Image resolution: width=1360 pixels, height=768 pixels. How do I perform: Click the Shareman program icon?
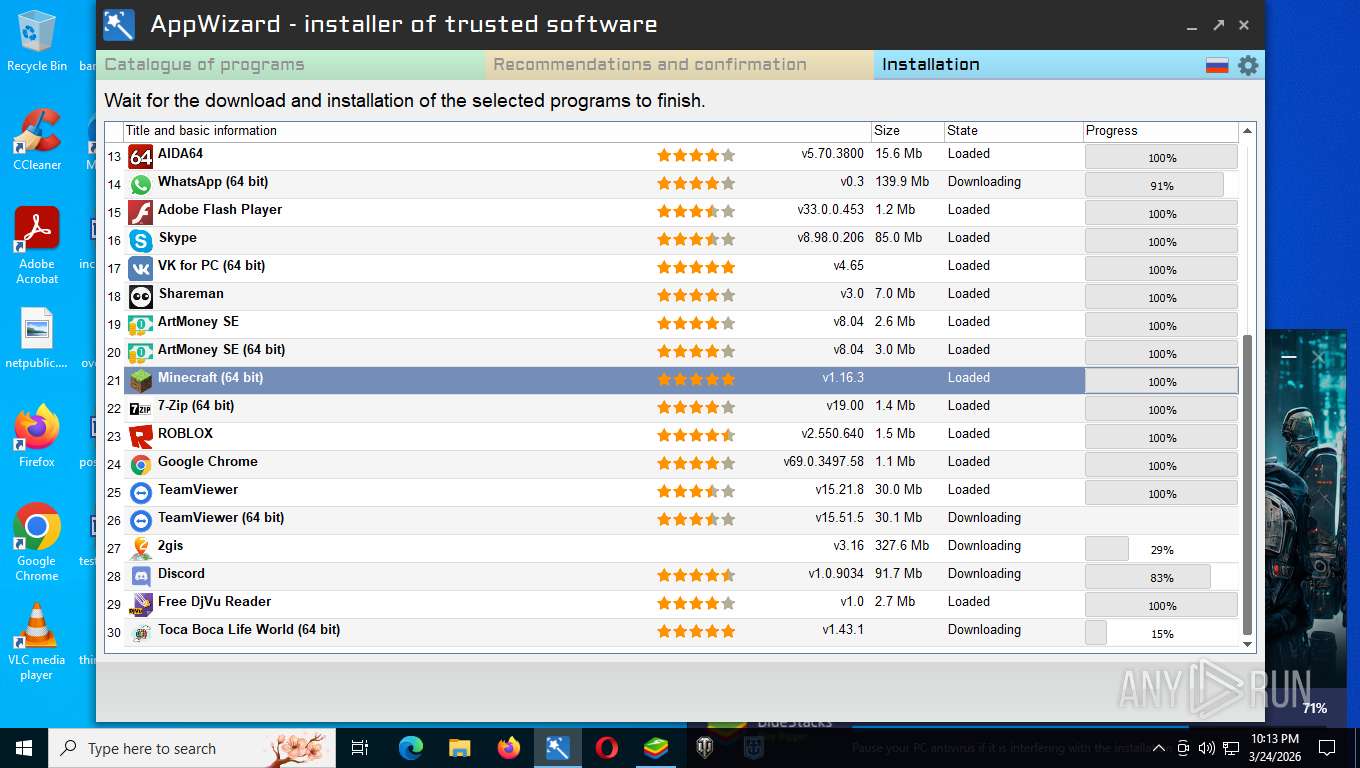click(x=141, y=296)
